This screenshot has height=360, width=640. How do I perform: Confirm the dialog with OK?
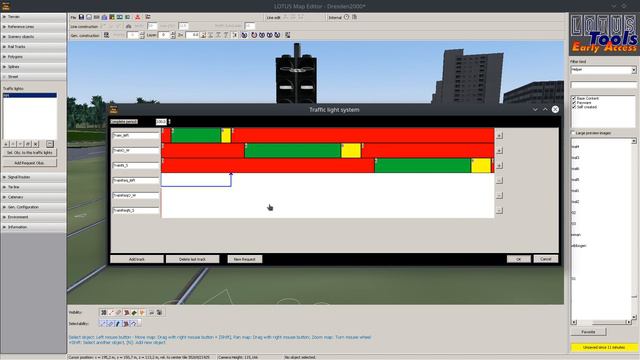click(519, 259)
